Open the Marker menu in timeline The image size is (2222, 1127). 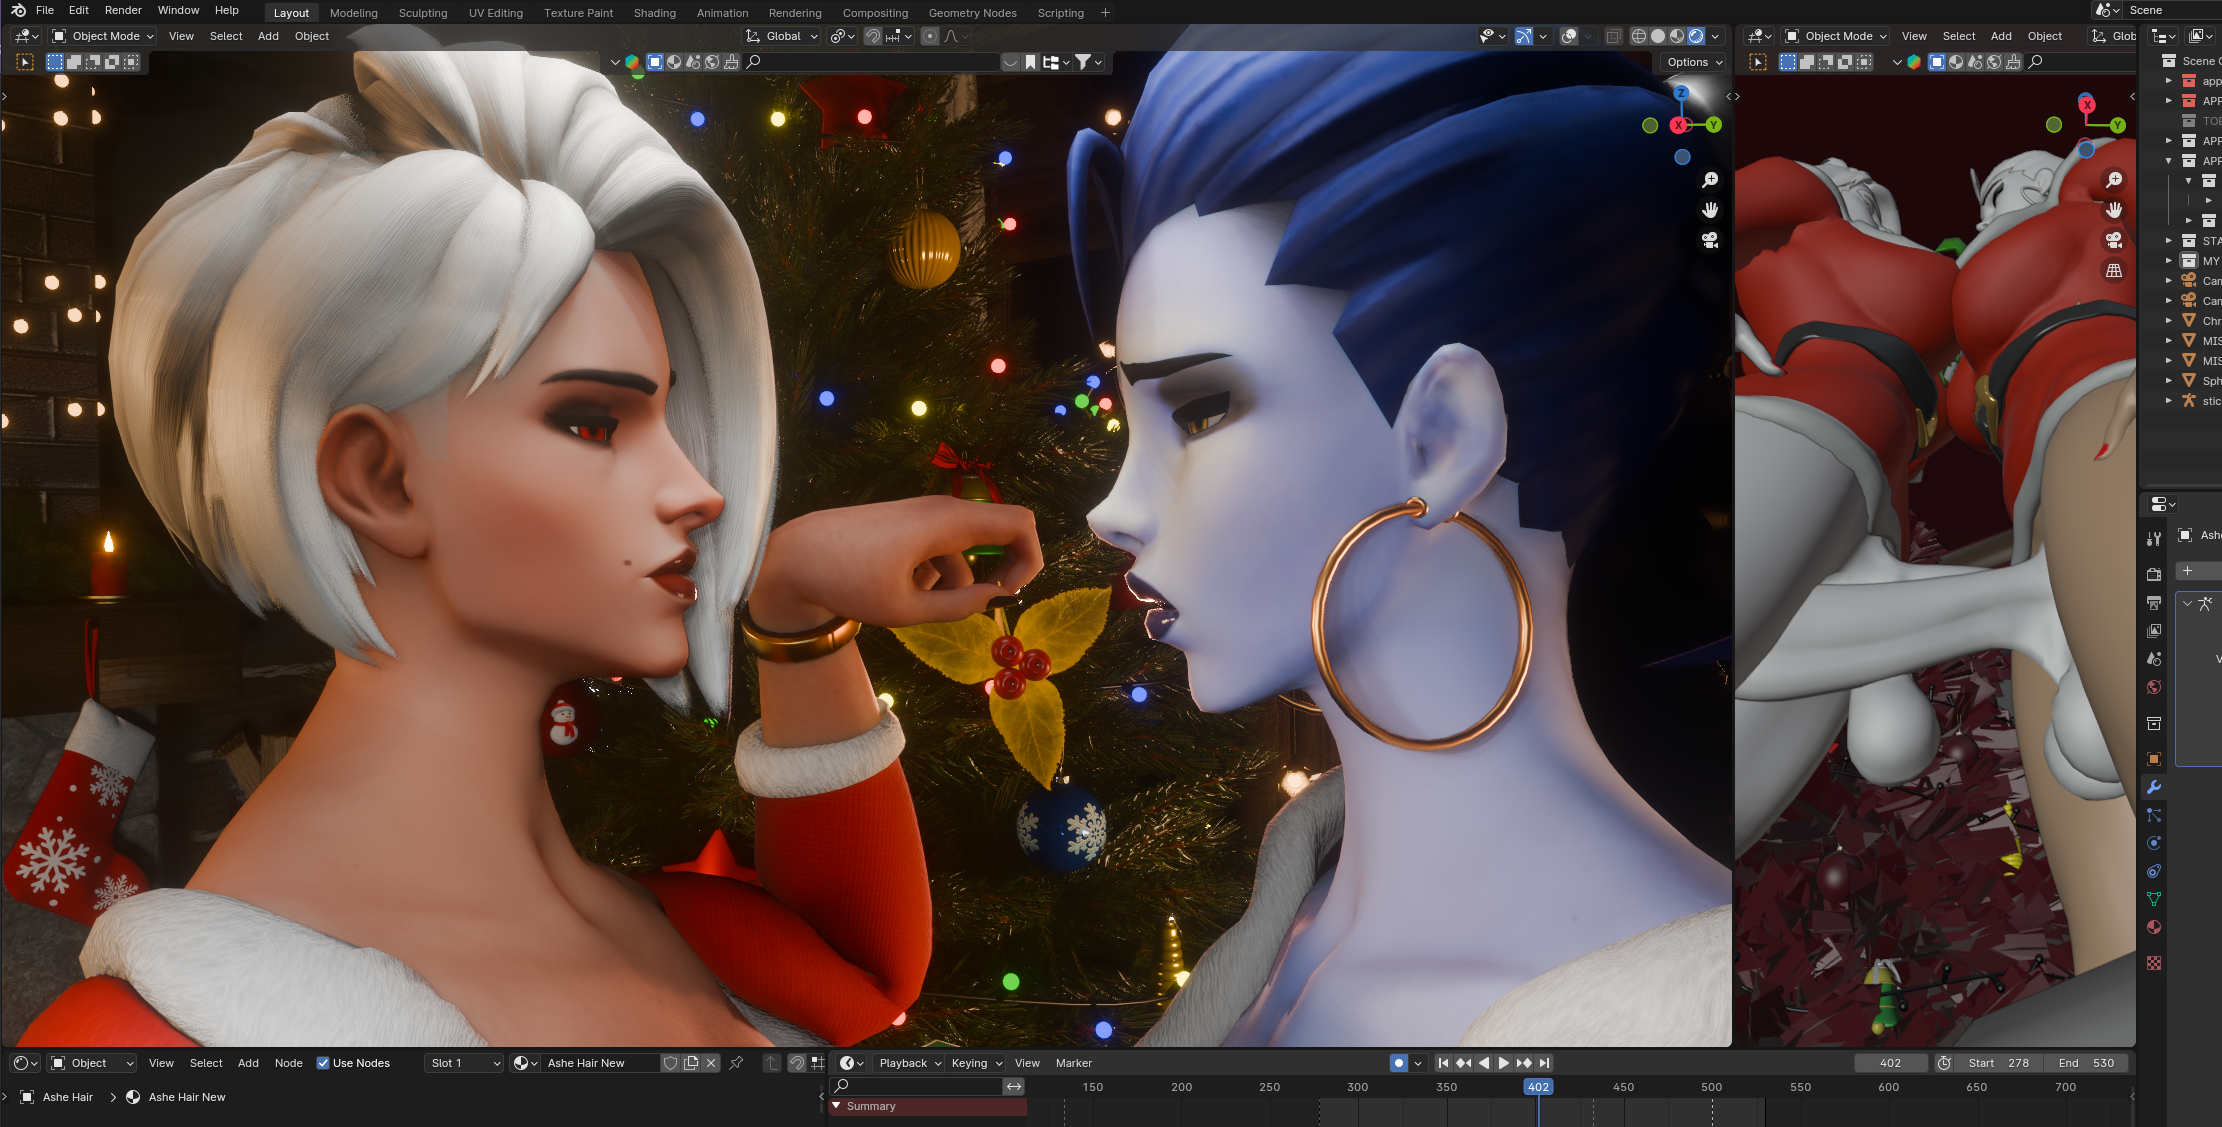[1074, 1063]
